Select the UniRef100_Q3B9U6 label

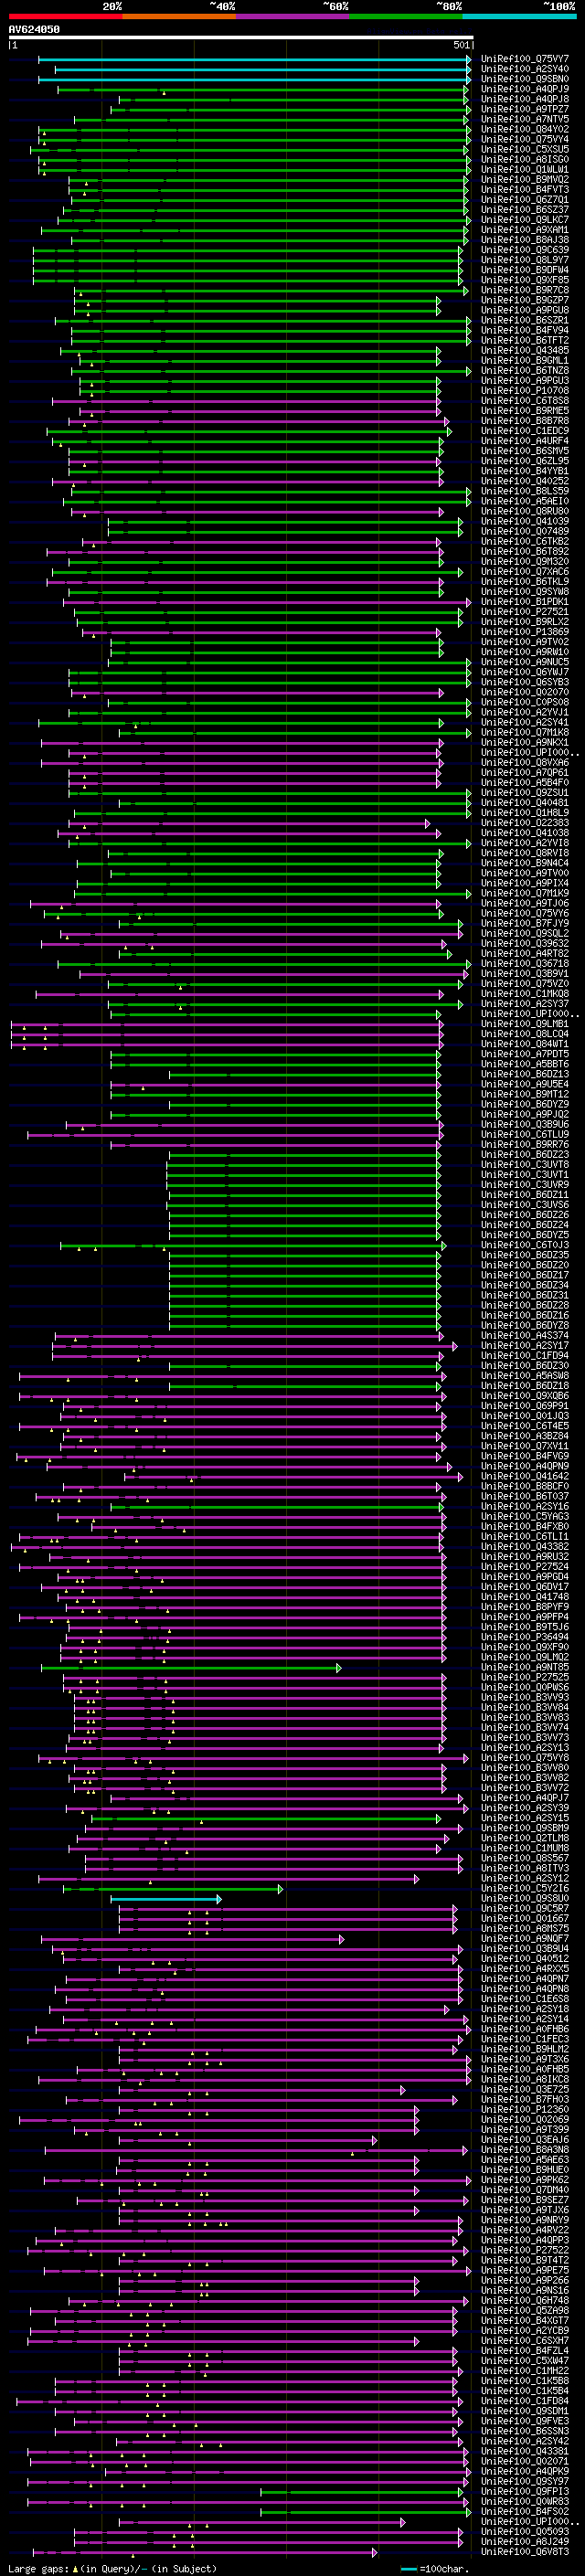click(x=525, y=1124)
